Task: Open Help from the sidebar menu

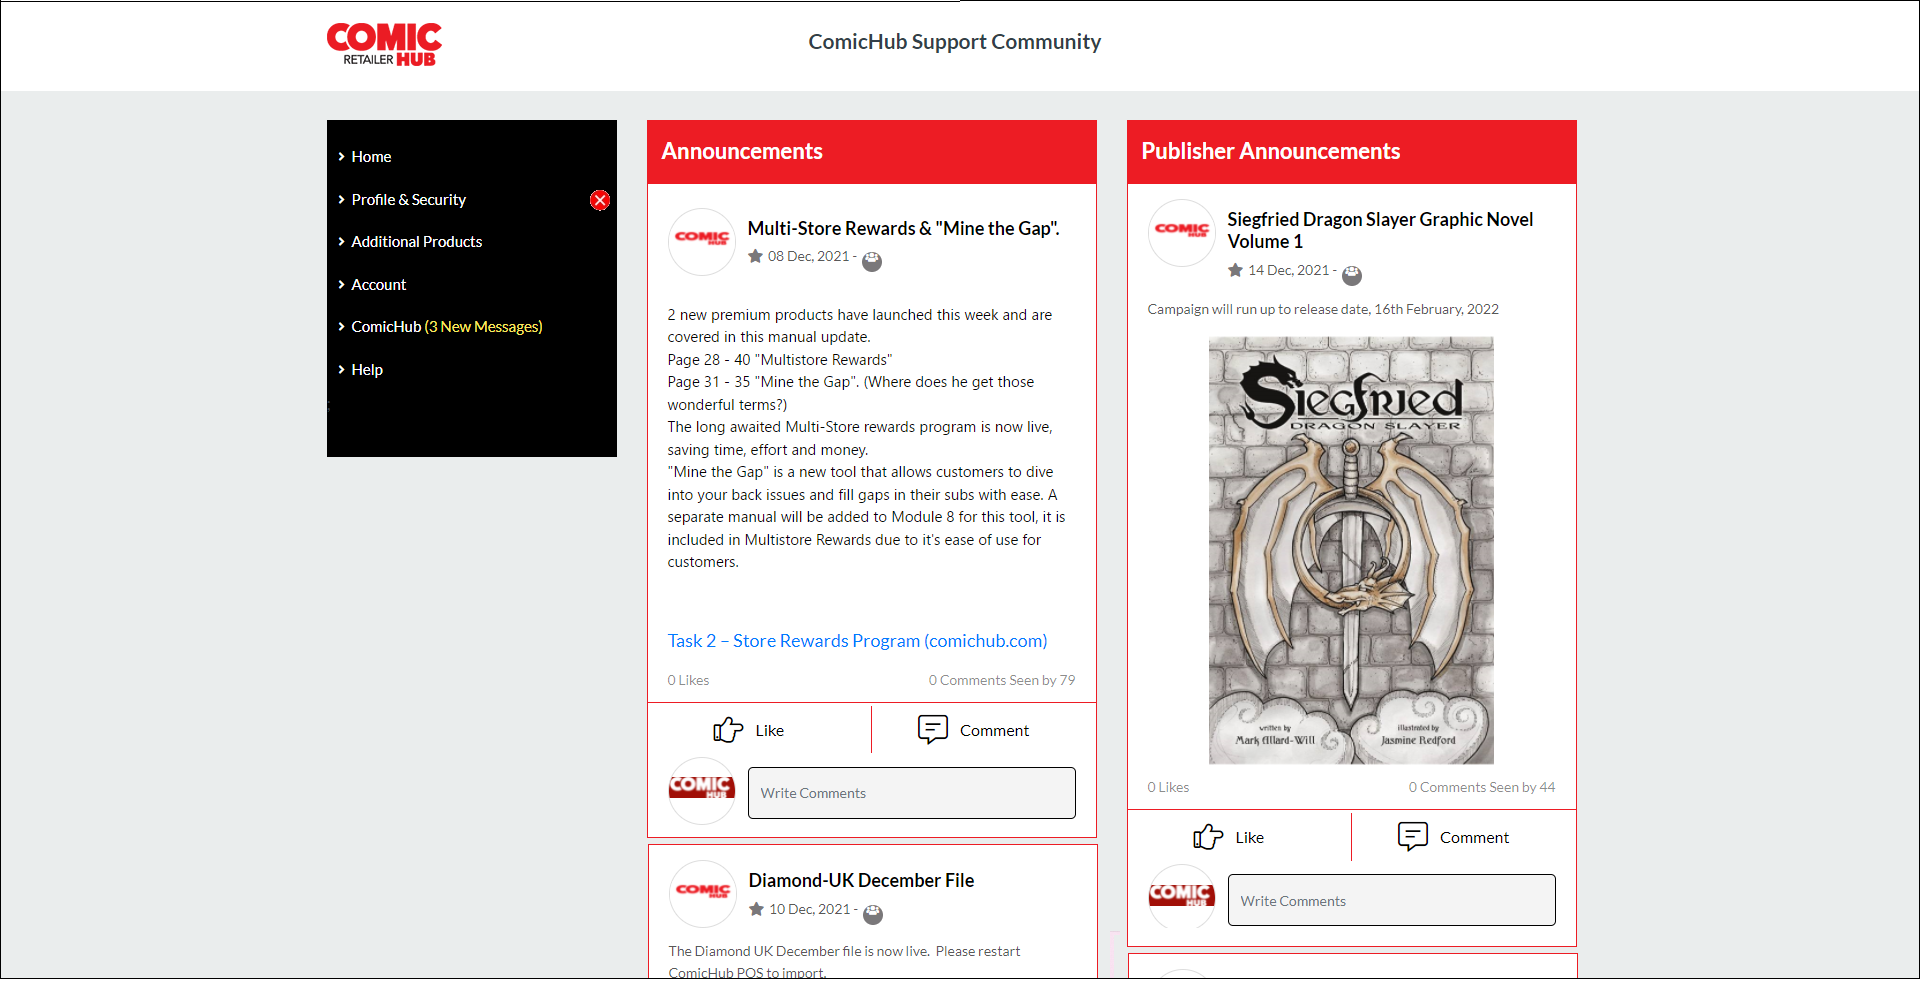Action: [x=367, y=370]
